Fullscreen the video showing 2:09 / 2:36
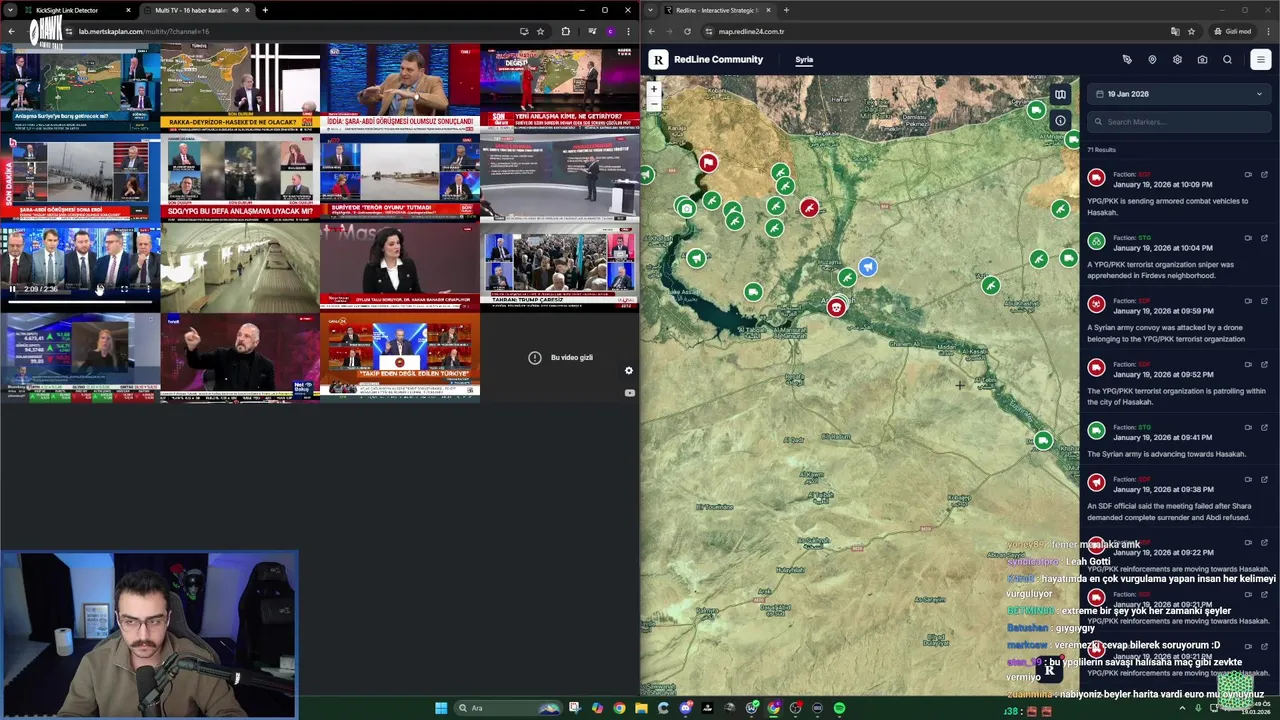The image size is (1280, 720). [125, 289]
